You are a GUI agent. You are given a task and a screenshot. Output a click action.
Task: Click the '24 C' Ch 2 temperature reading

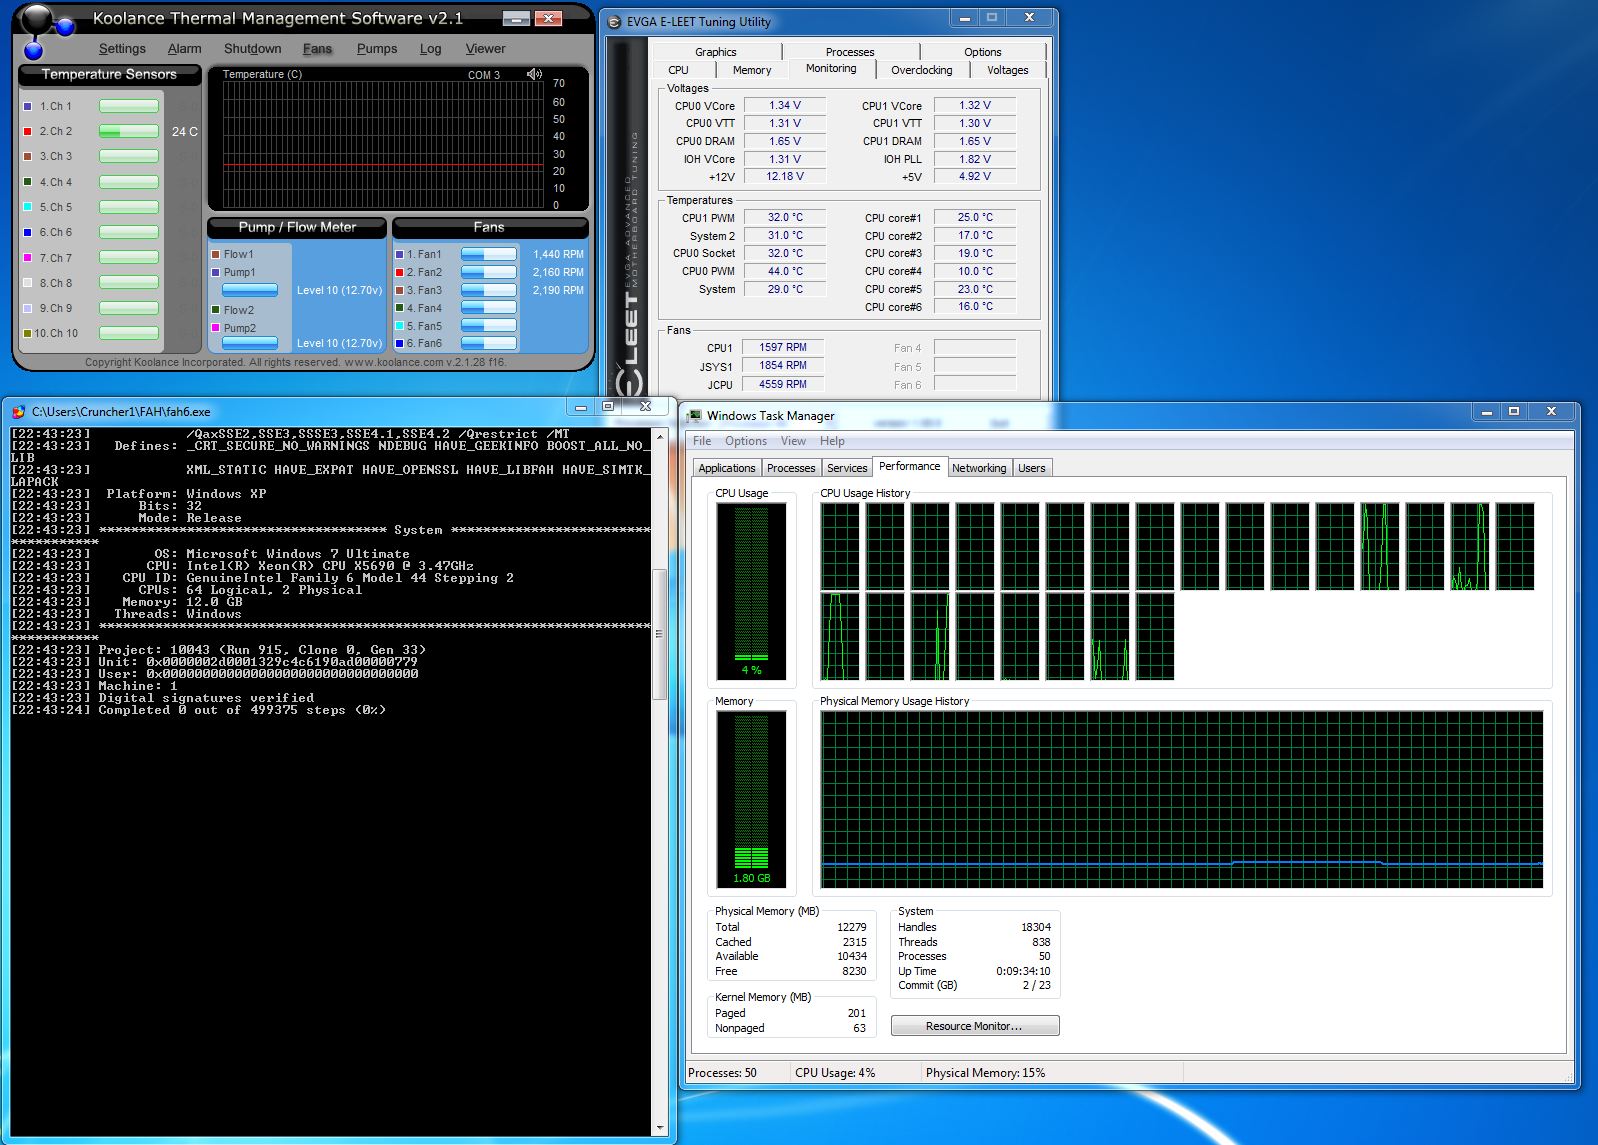click(185, 131)
